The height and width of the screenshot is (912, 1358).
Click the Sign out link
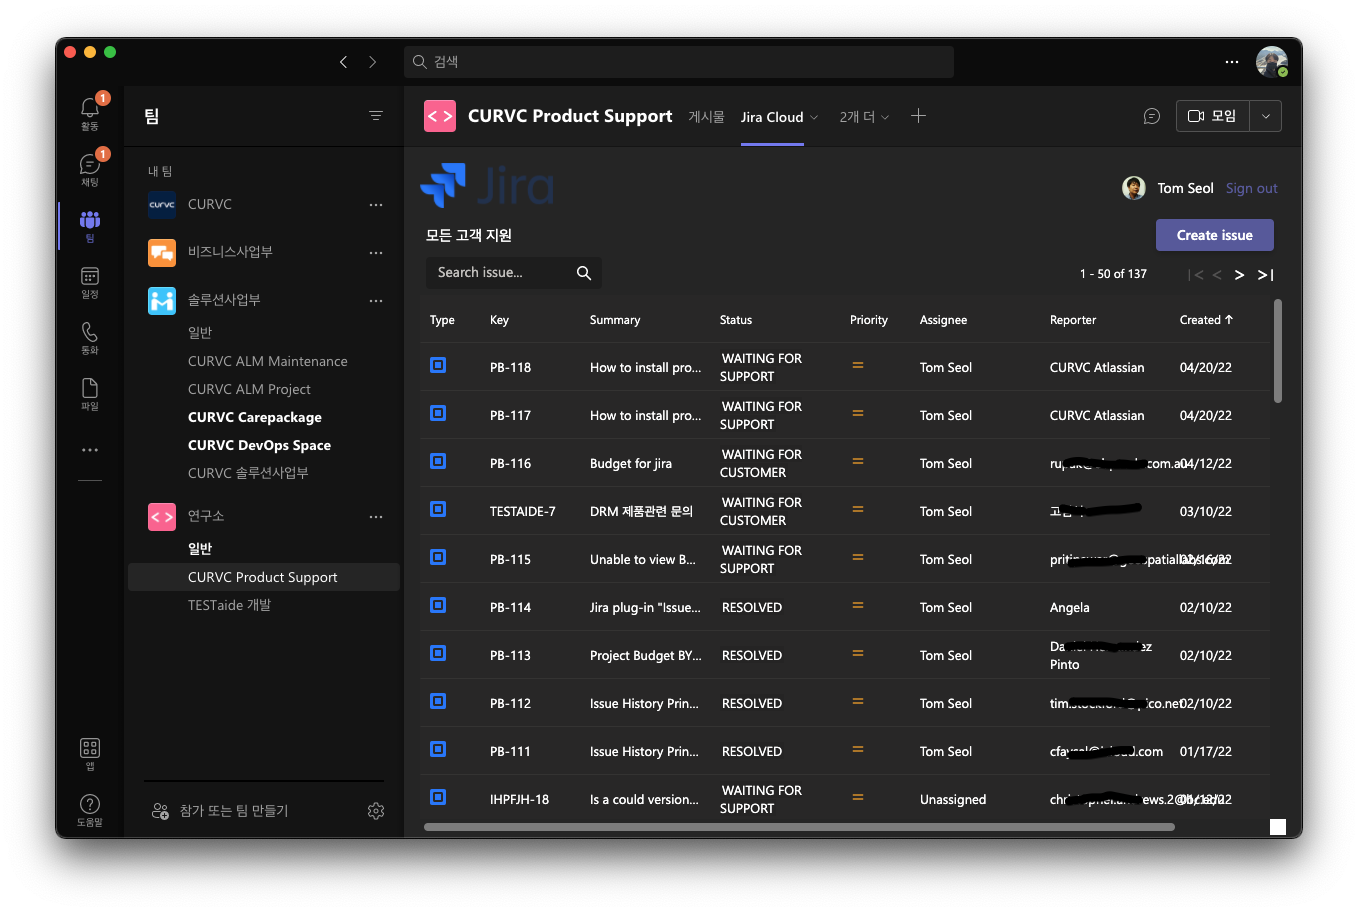(x=1252, y=188)
